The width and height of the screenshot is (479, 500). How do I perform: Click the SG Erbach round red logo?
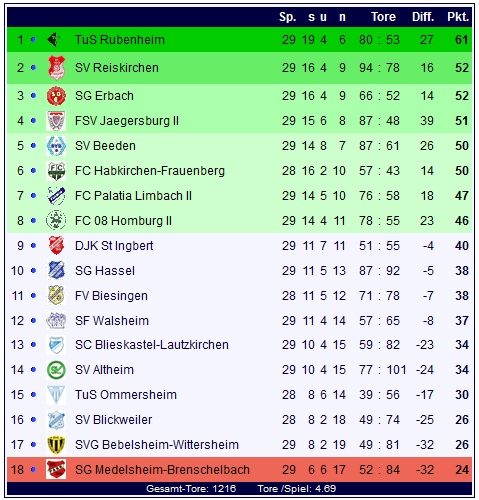[56, 96]
